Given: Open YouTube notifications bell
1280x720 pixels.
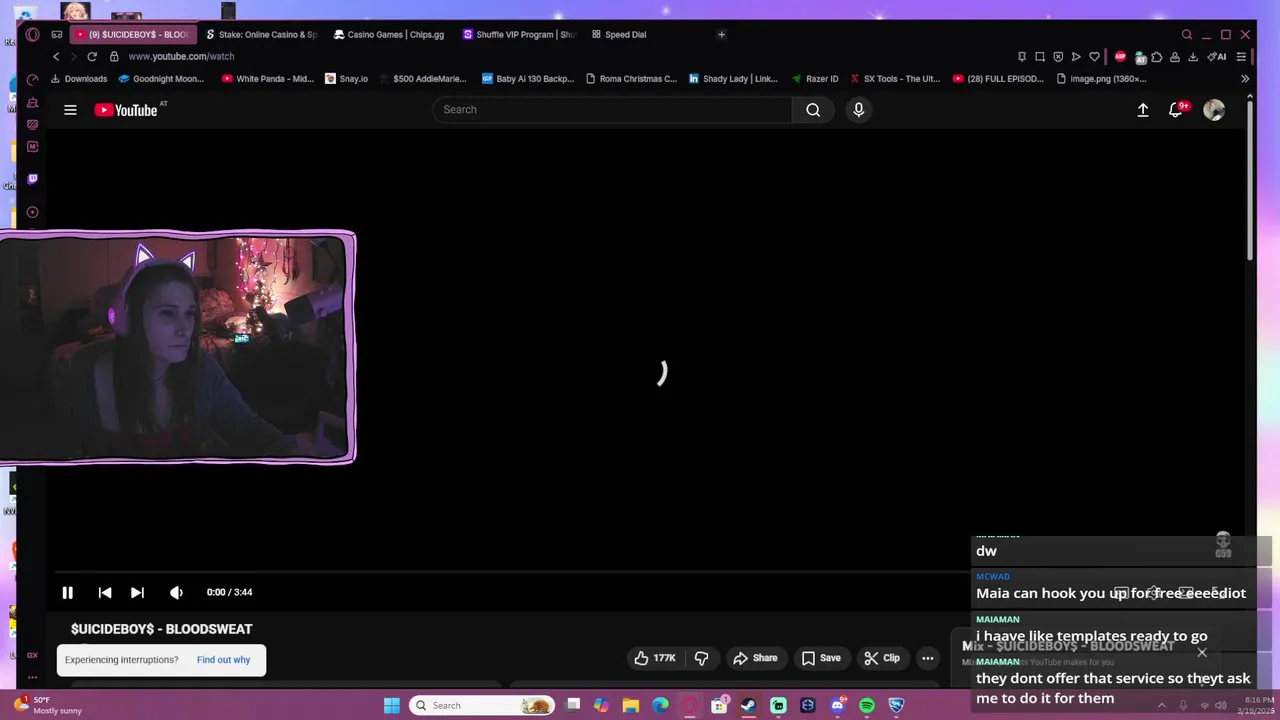Looking at the screenshot, I should point(1176,110).
